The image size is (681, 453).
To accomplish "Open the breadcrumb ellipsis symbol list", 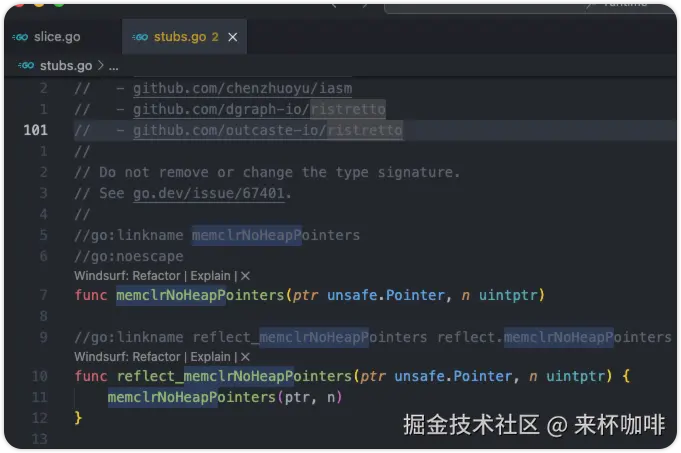I will 113,66.
